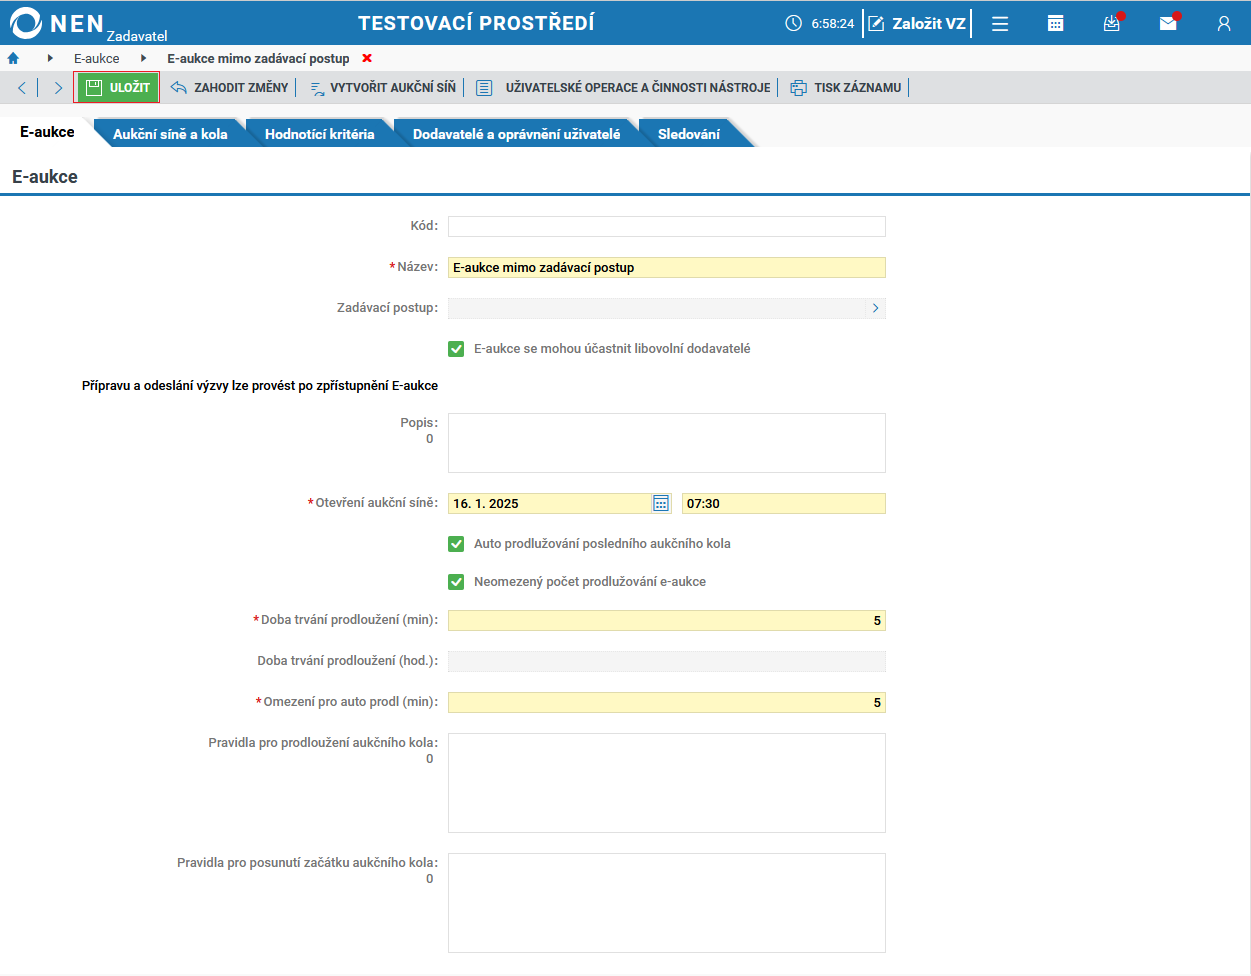Click the TESTOVACÍ PROSTŘEDÍ header text
Viewport: 1251px width, 976px height.
(x=476, y=23)
